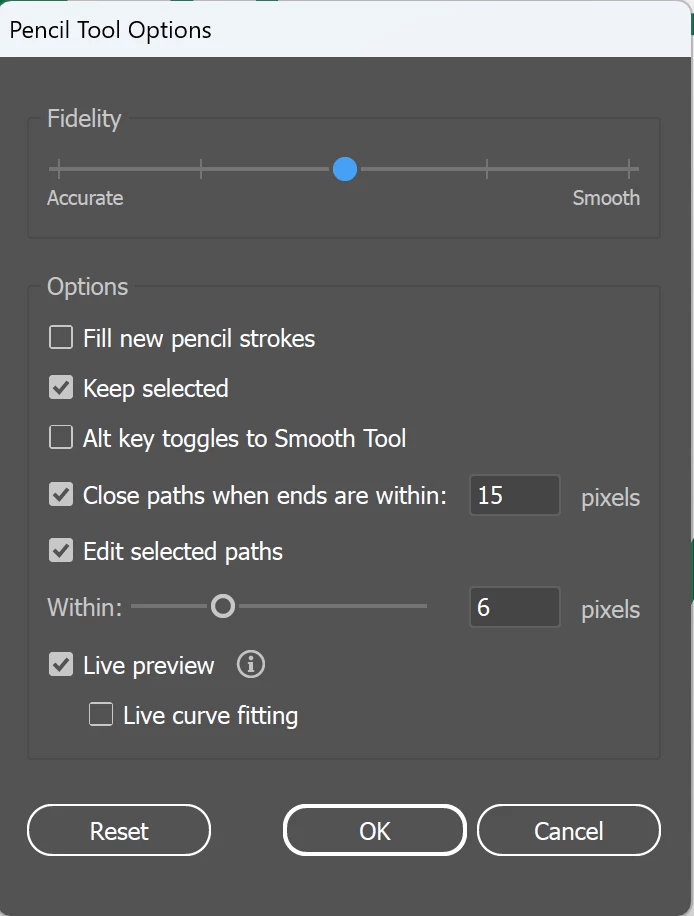Turn off the Live preview checkbox
The height and width of the screenshot is (916, 694).
coord(61,664)
